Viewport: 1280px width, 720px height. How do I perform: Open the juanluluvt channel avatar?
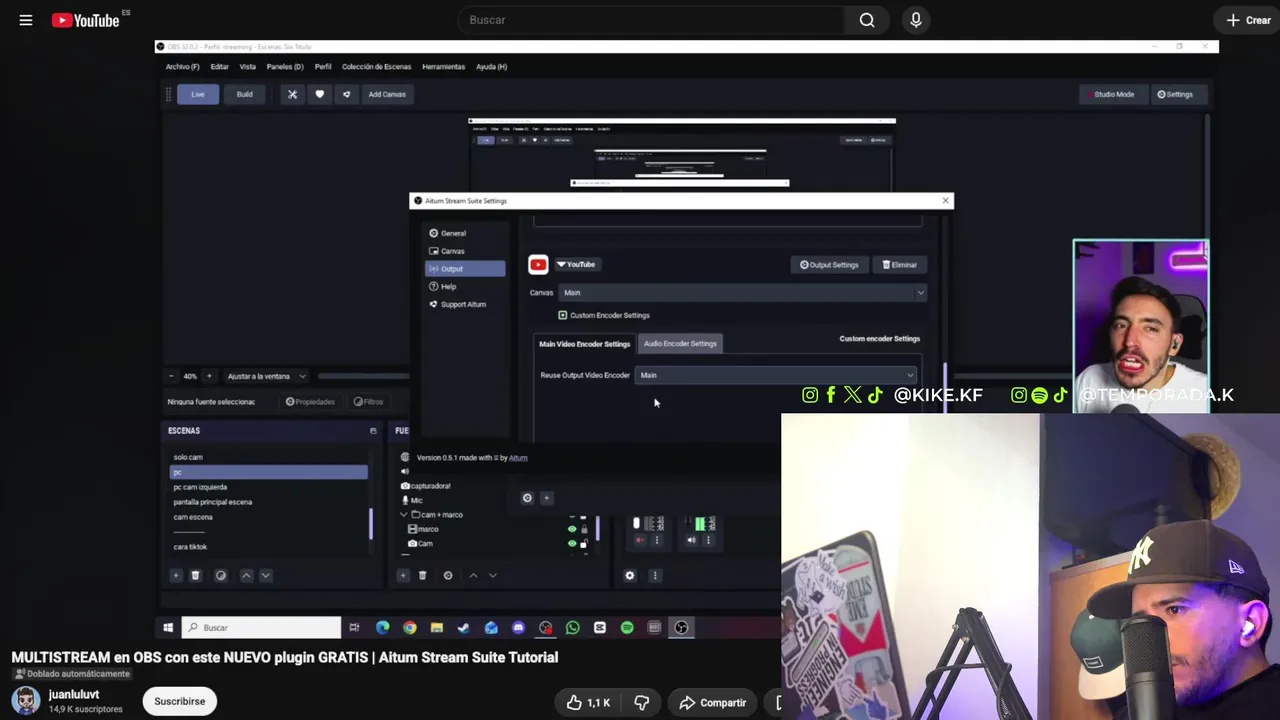26,700
